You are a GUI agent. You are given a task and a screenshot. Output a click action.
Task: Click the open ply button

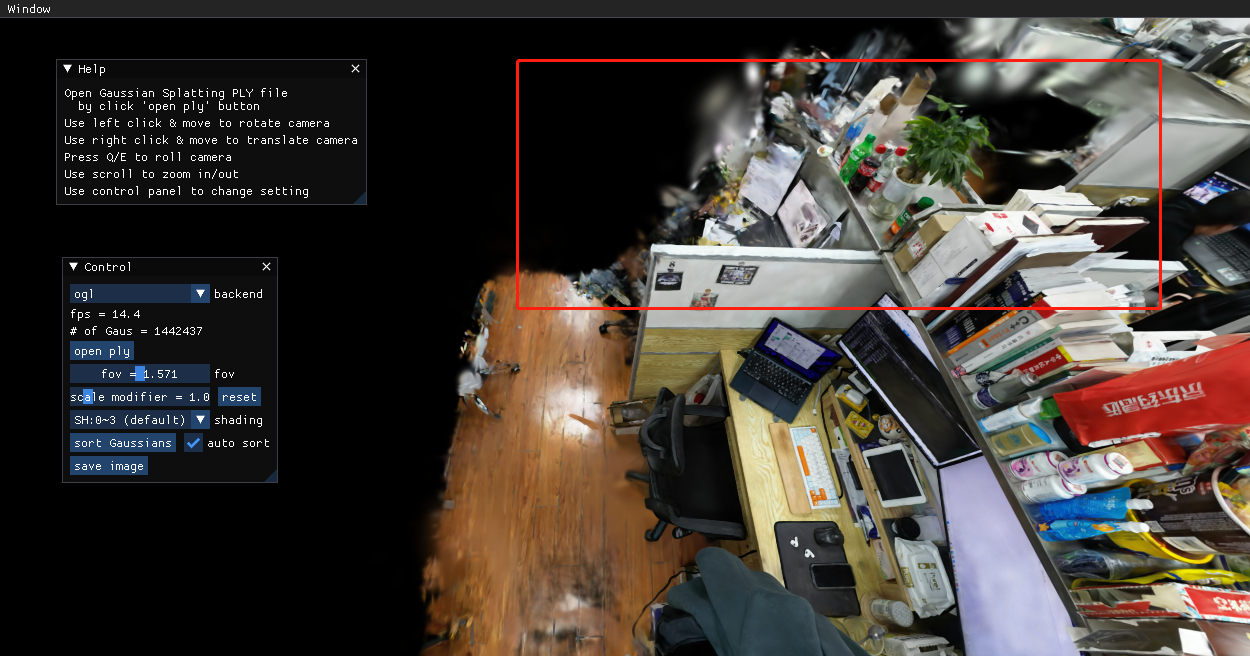click(102, 351)
